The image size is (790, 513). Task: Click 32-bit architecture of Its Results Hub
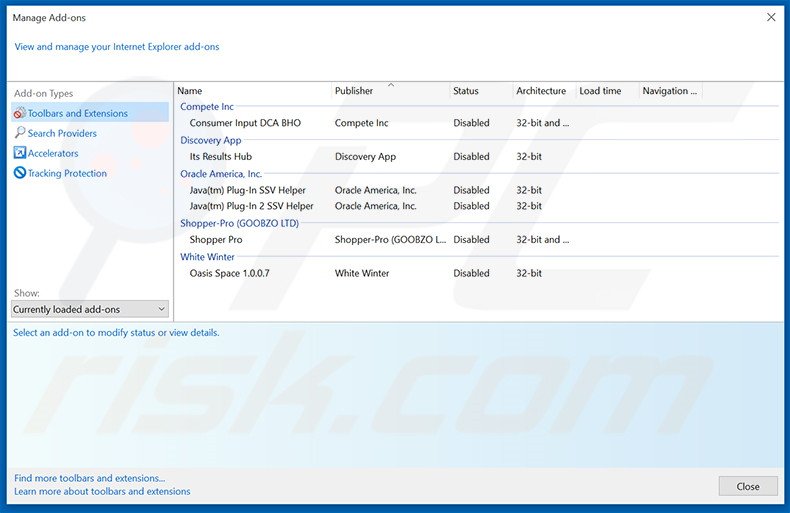coord(529,157)
